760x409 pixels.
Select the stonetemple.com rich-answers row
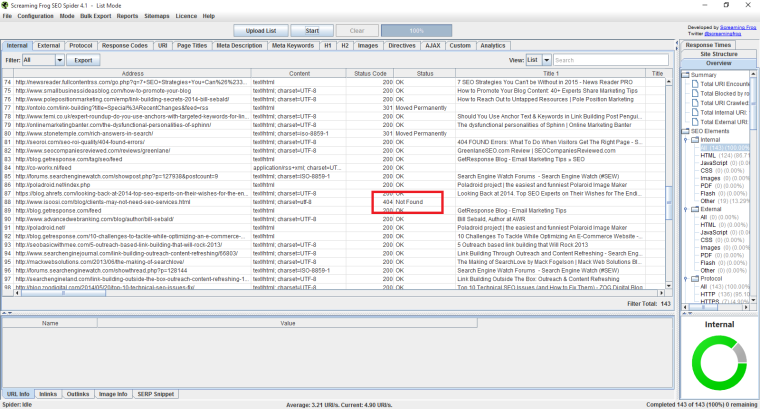point(334,133)
